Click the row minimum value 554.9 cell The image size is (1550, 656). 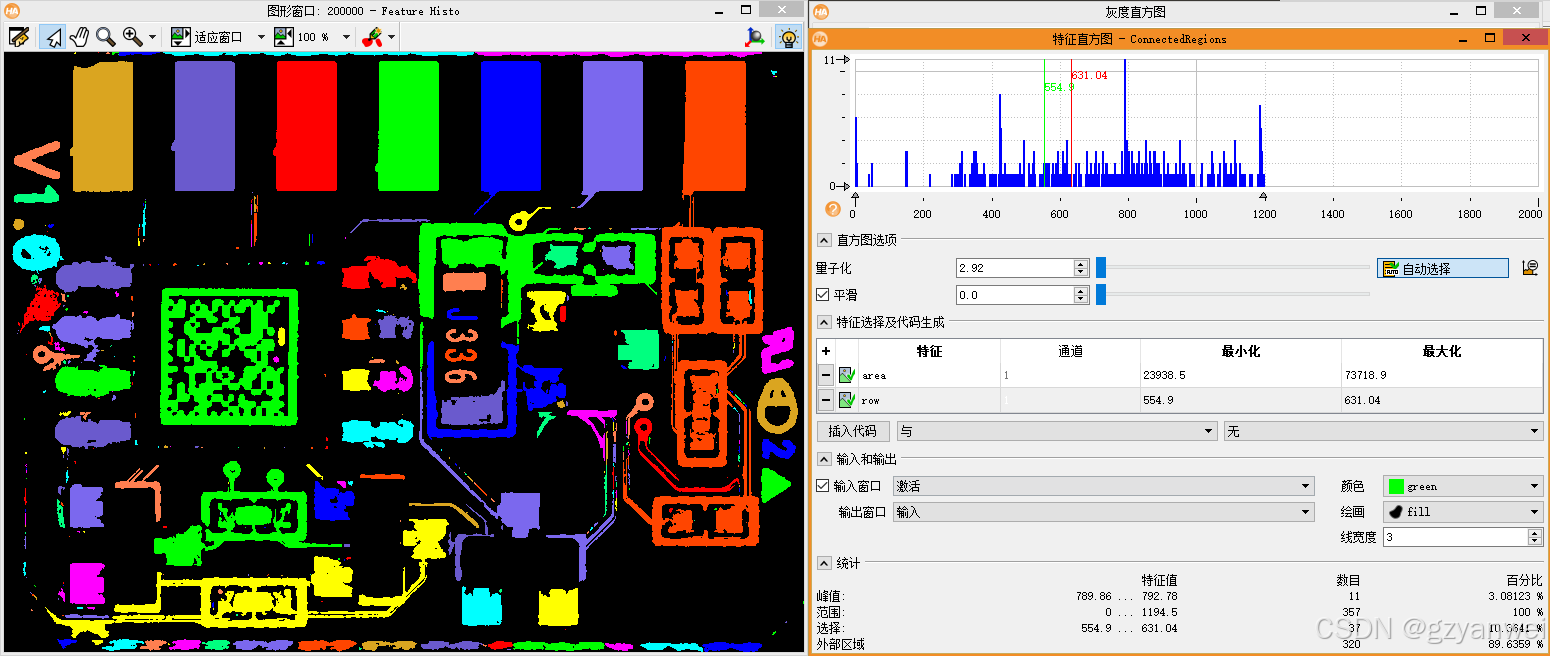pos(1240,400)
